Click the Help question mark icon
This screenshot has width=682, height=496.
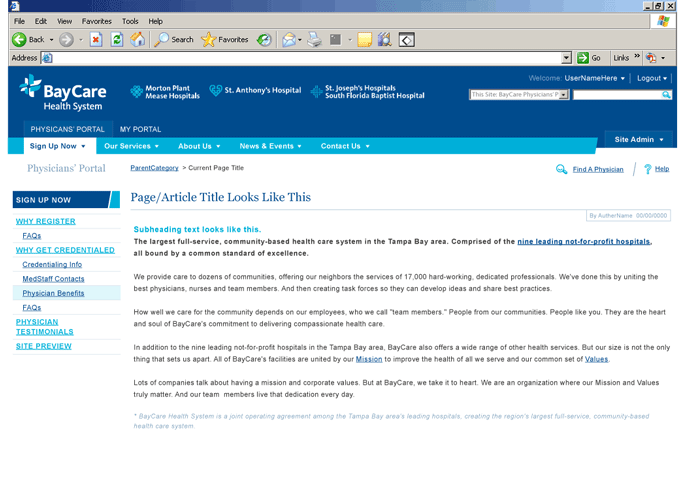coord(648,169)
